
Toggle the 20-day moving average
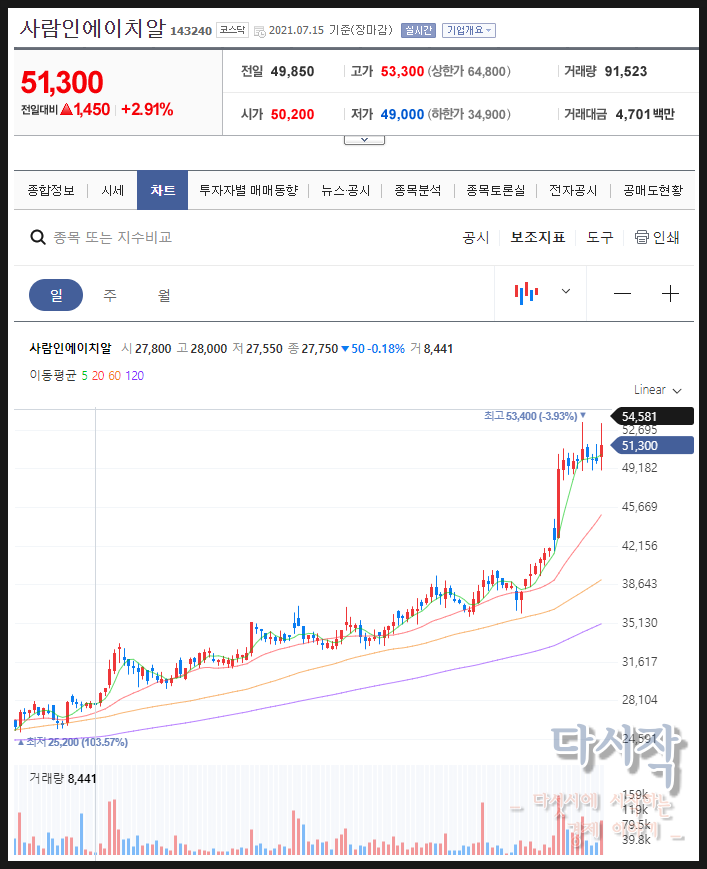[98, 376]
